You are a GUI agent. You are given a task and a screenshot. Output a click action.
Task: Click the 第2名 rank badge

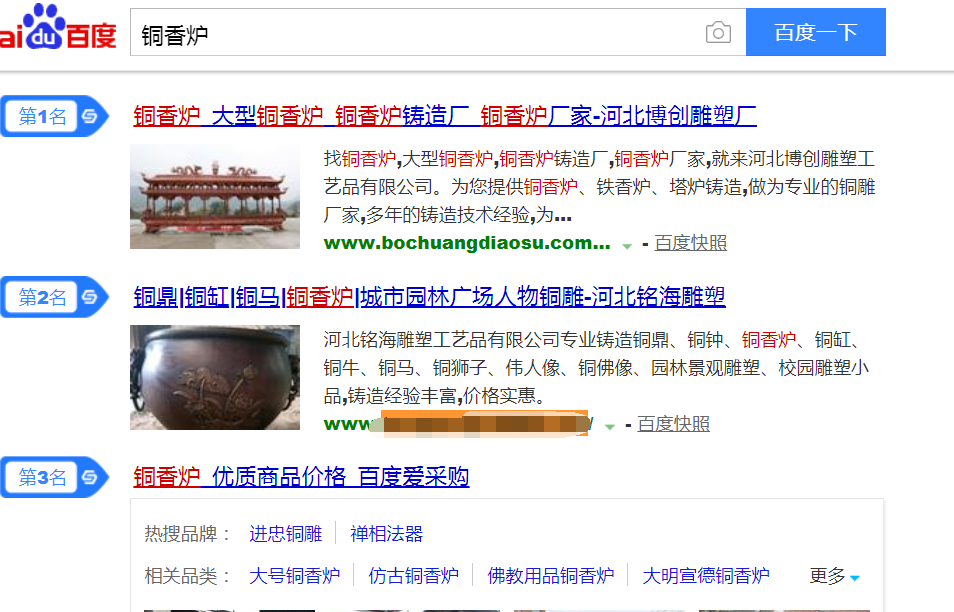(x=54, y=297)
